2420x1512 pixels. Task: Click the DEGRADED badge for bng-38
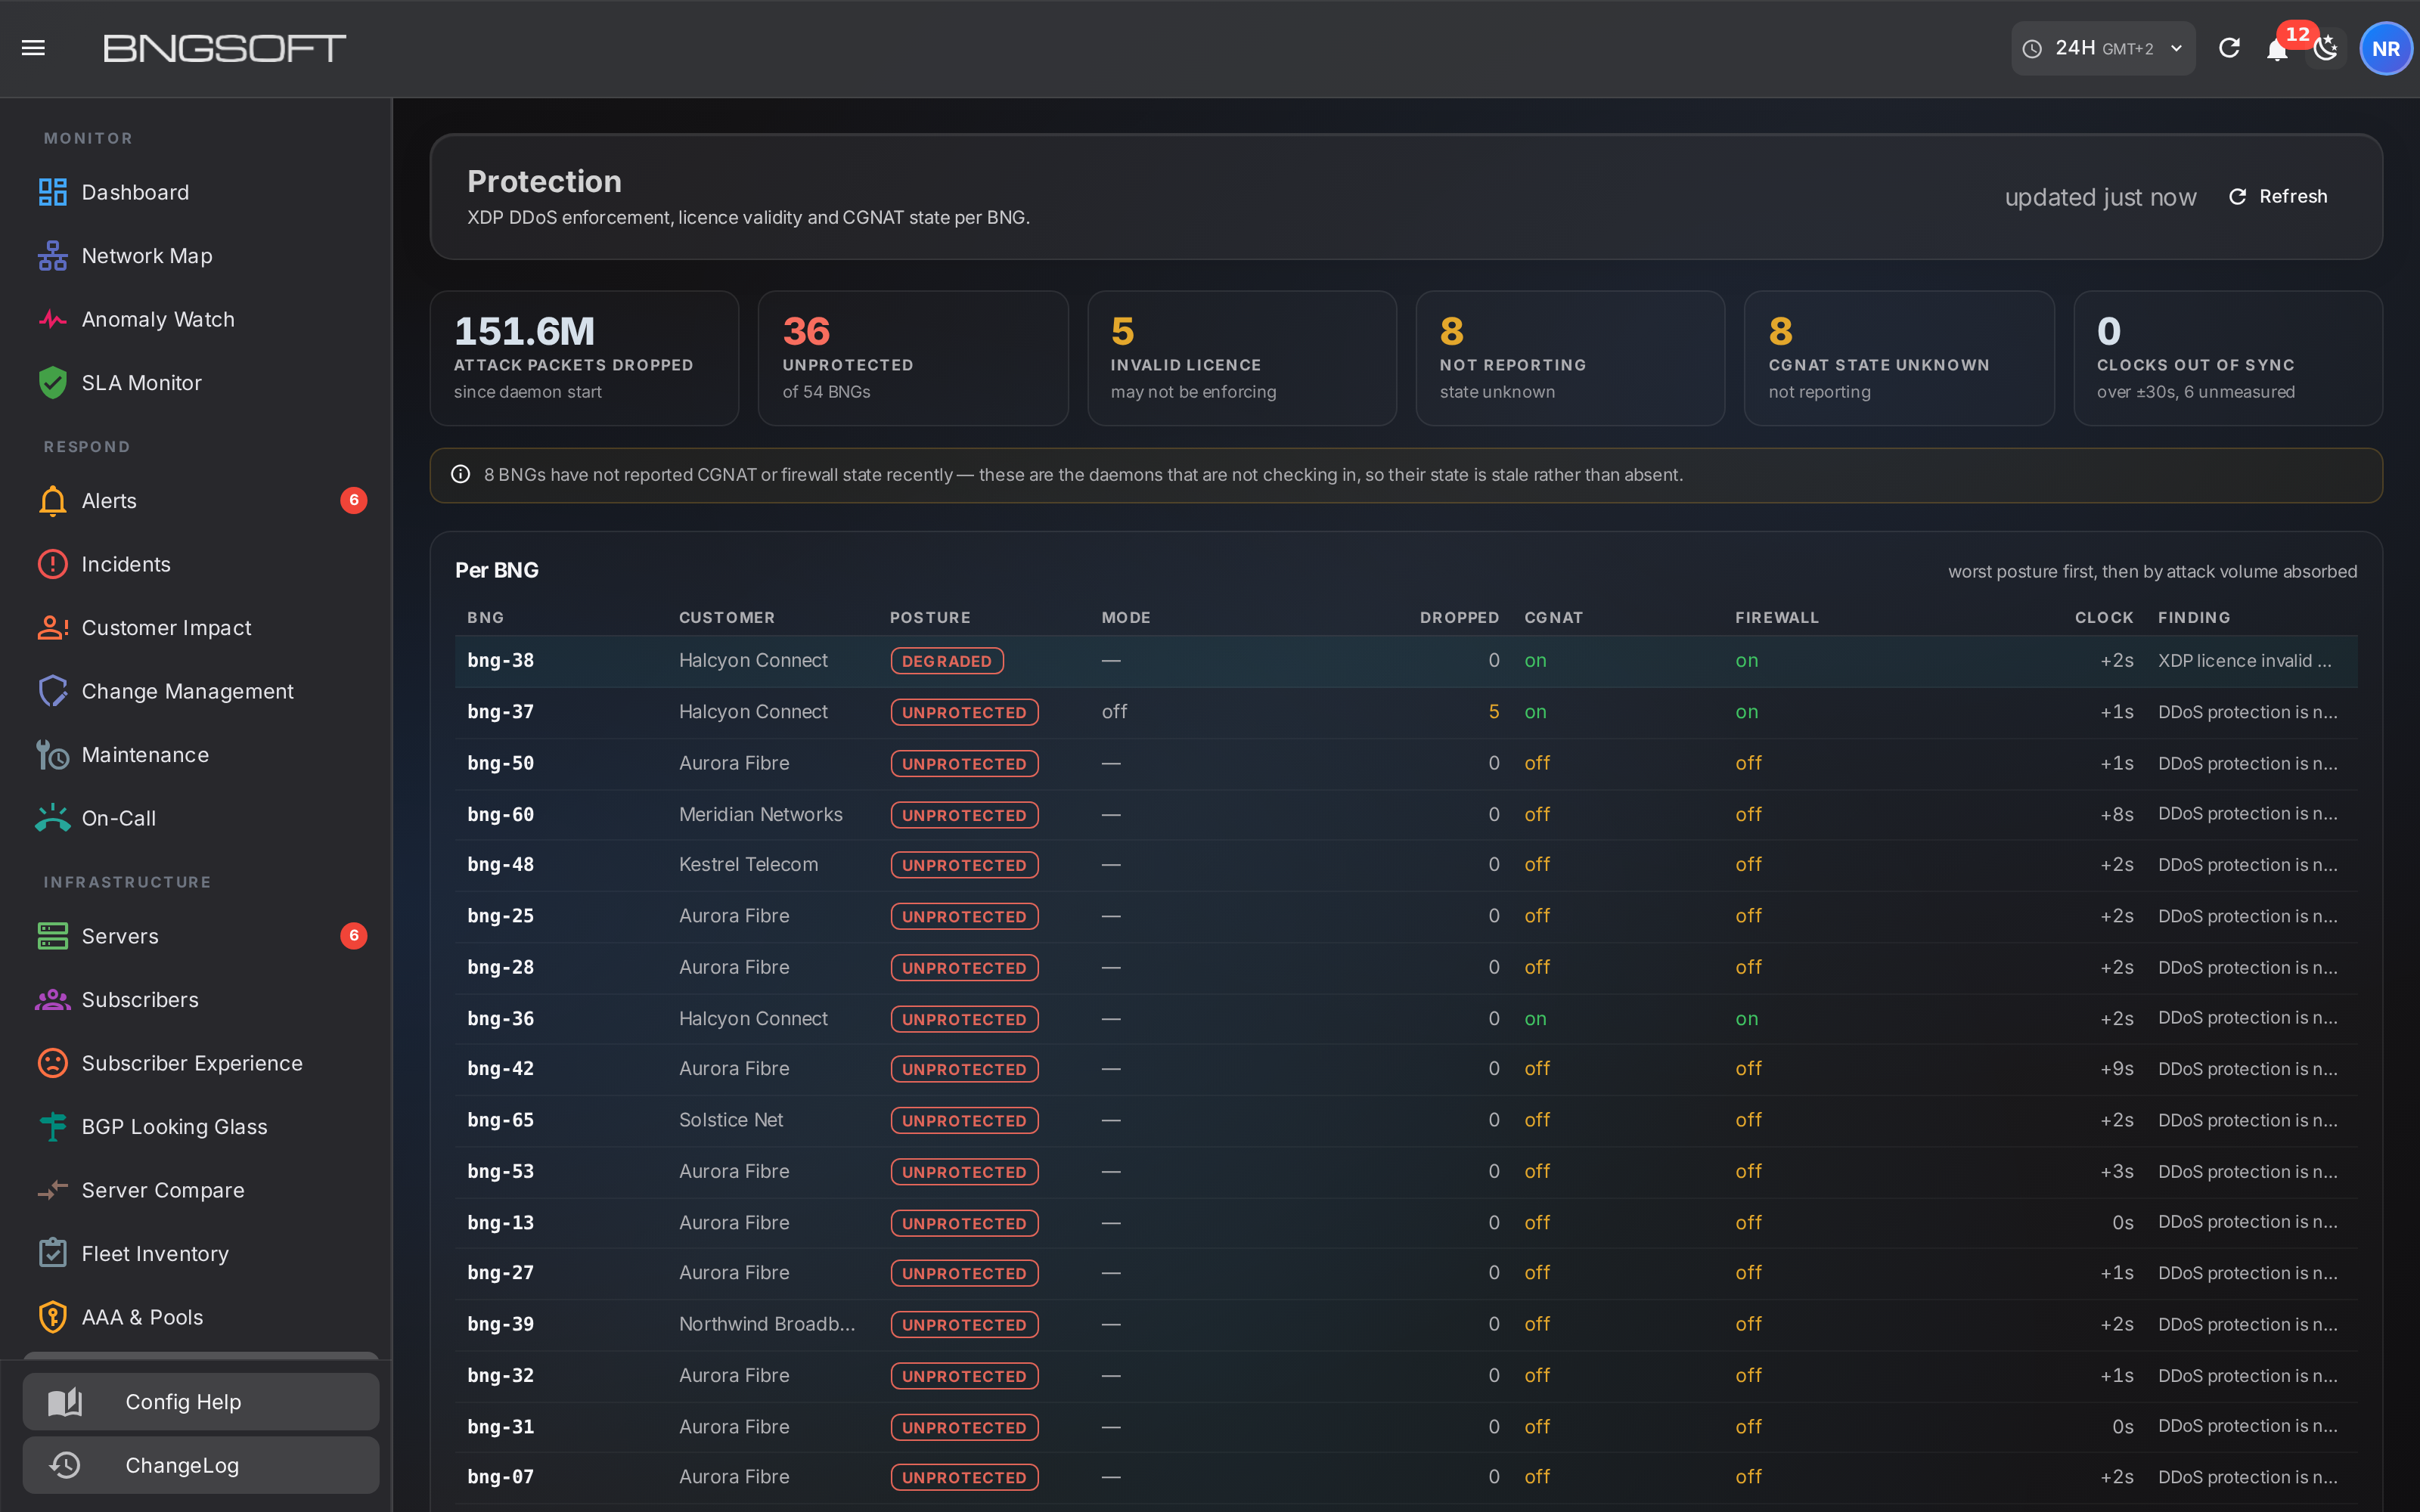[x=947, y=661]
